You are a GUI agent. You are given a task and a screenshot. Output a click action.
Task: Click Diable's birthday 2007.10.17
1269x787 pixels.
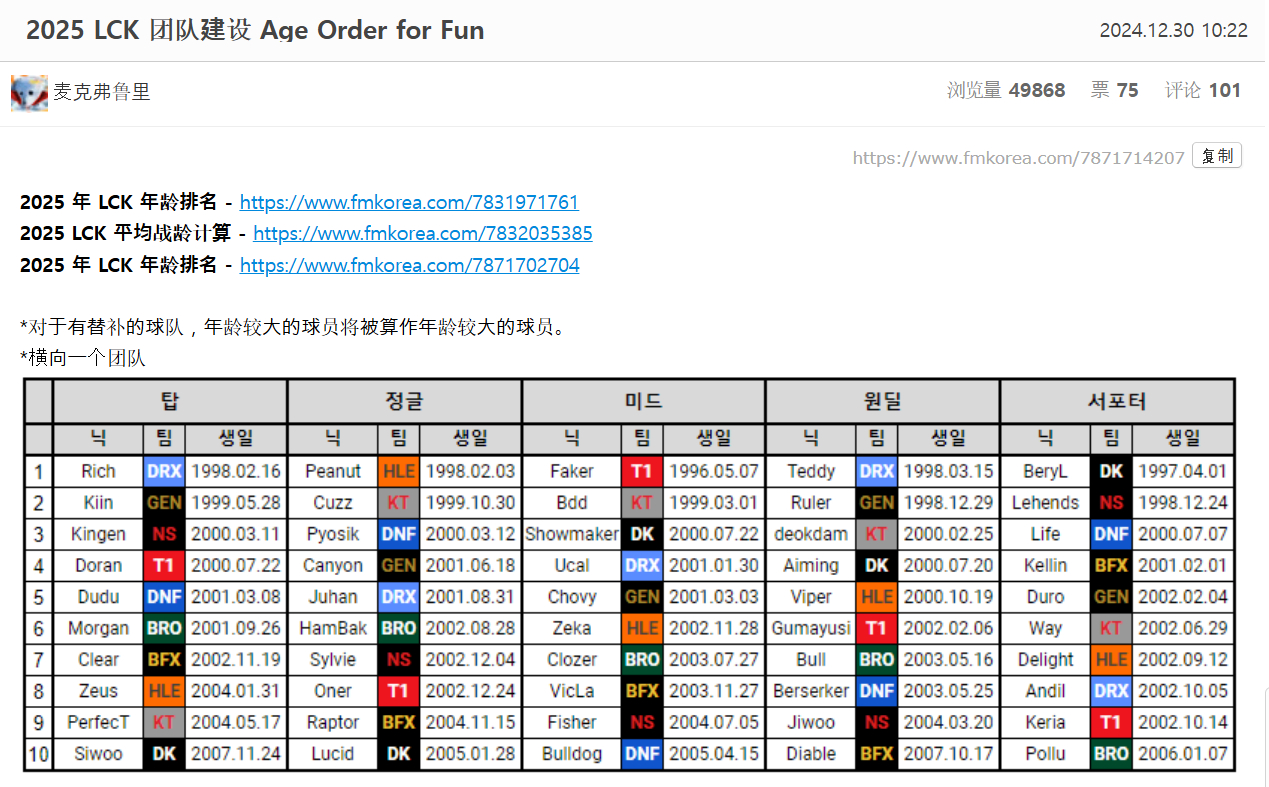pos(949,754)
